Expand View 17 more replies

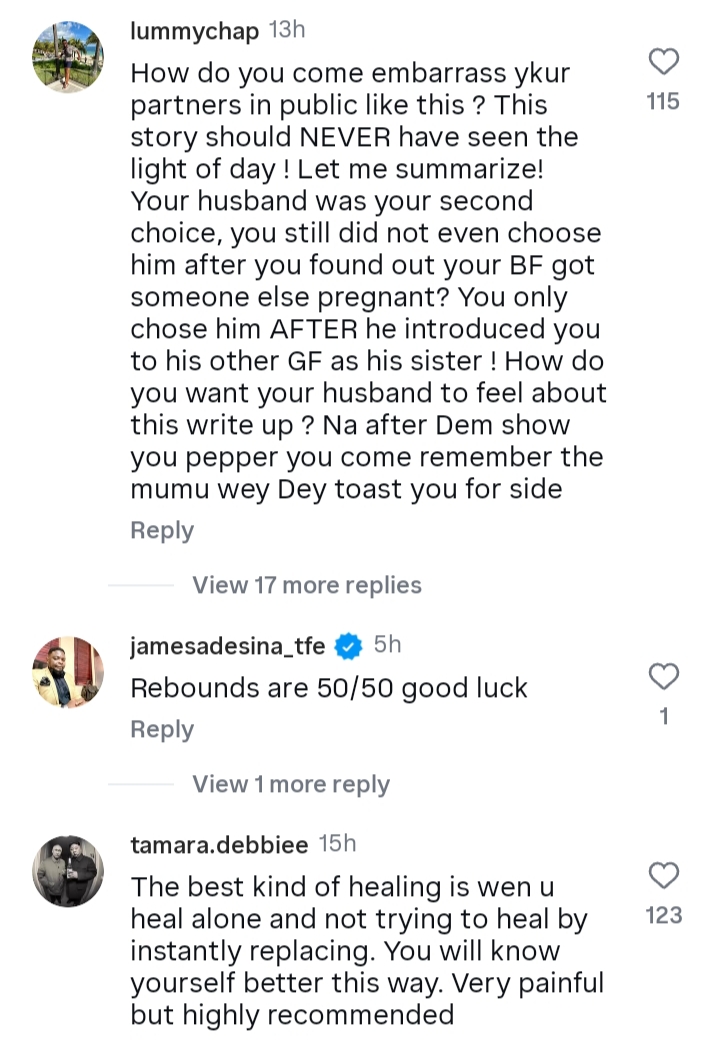pos(306,585)
